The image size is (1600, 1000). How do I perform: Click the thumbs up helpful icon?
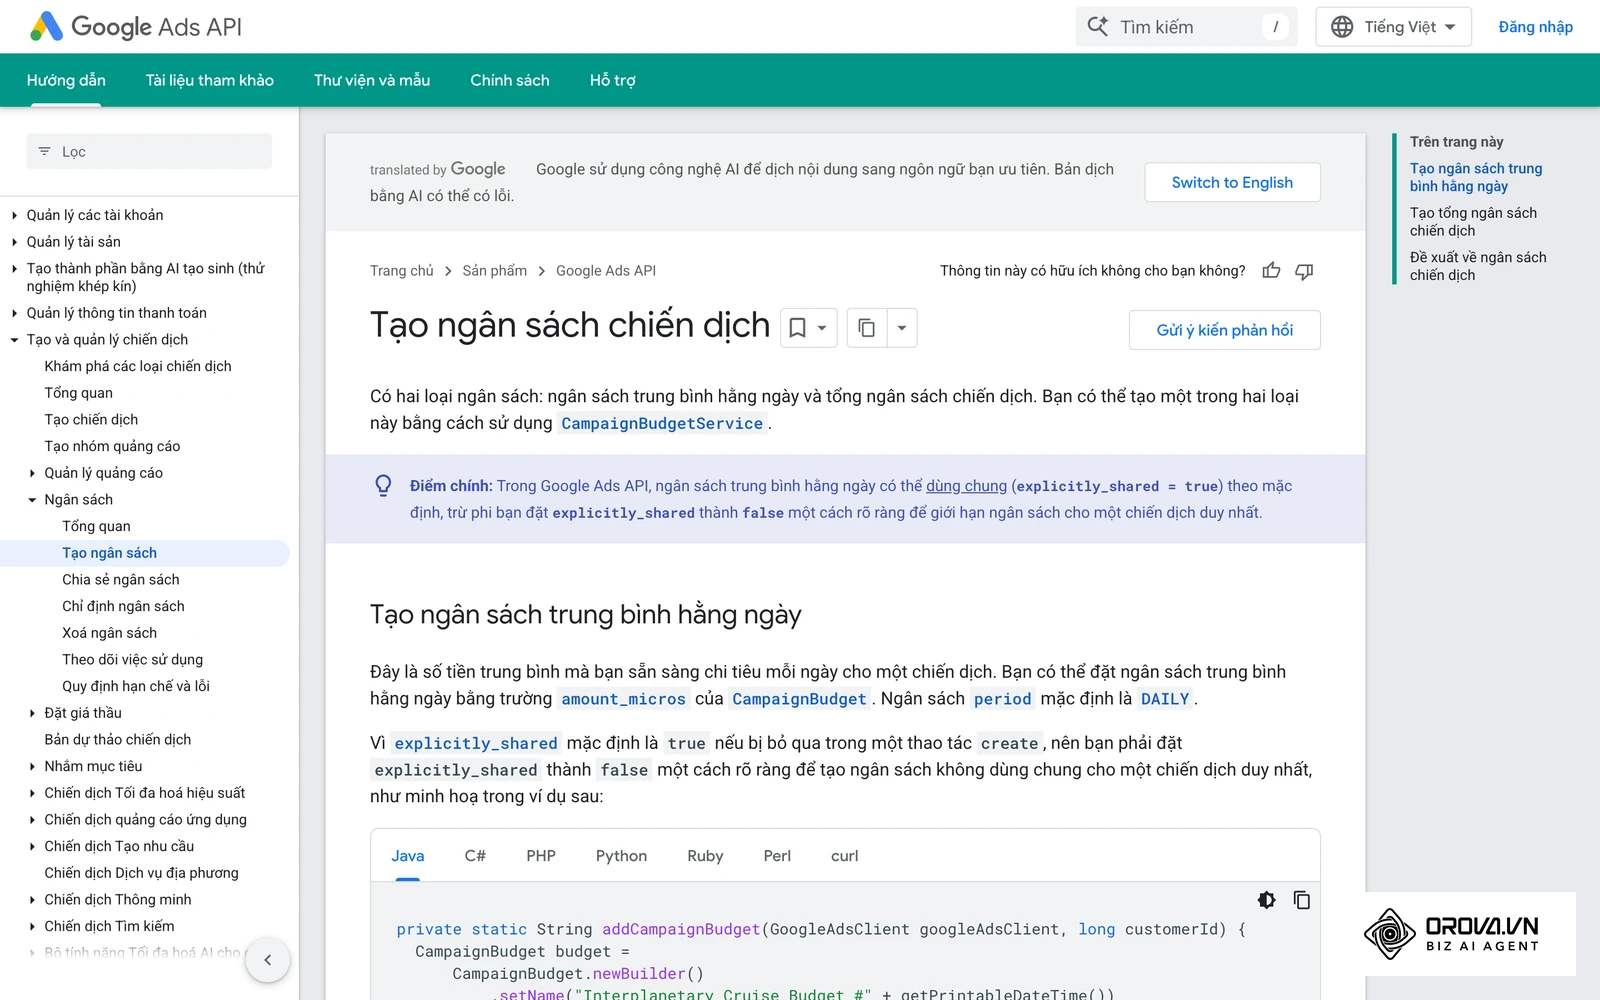[x=1271, y=271]
